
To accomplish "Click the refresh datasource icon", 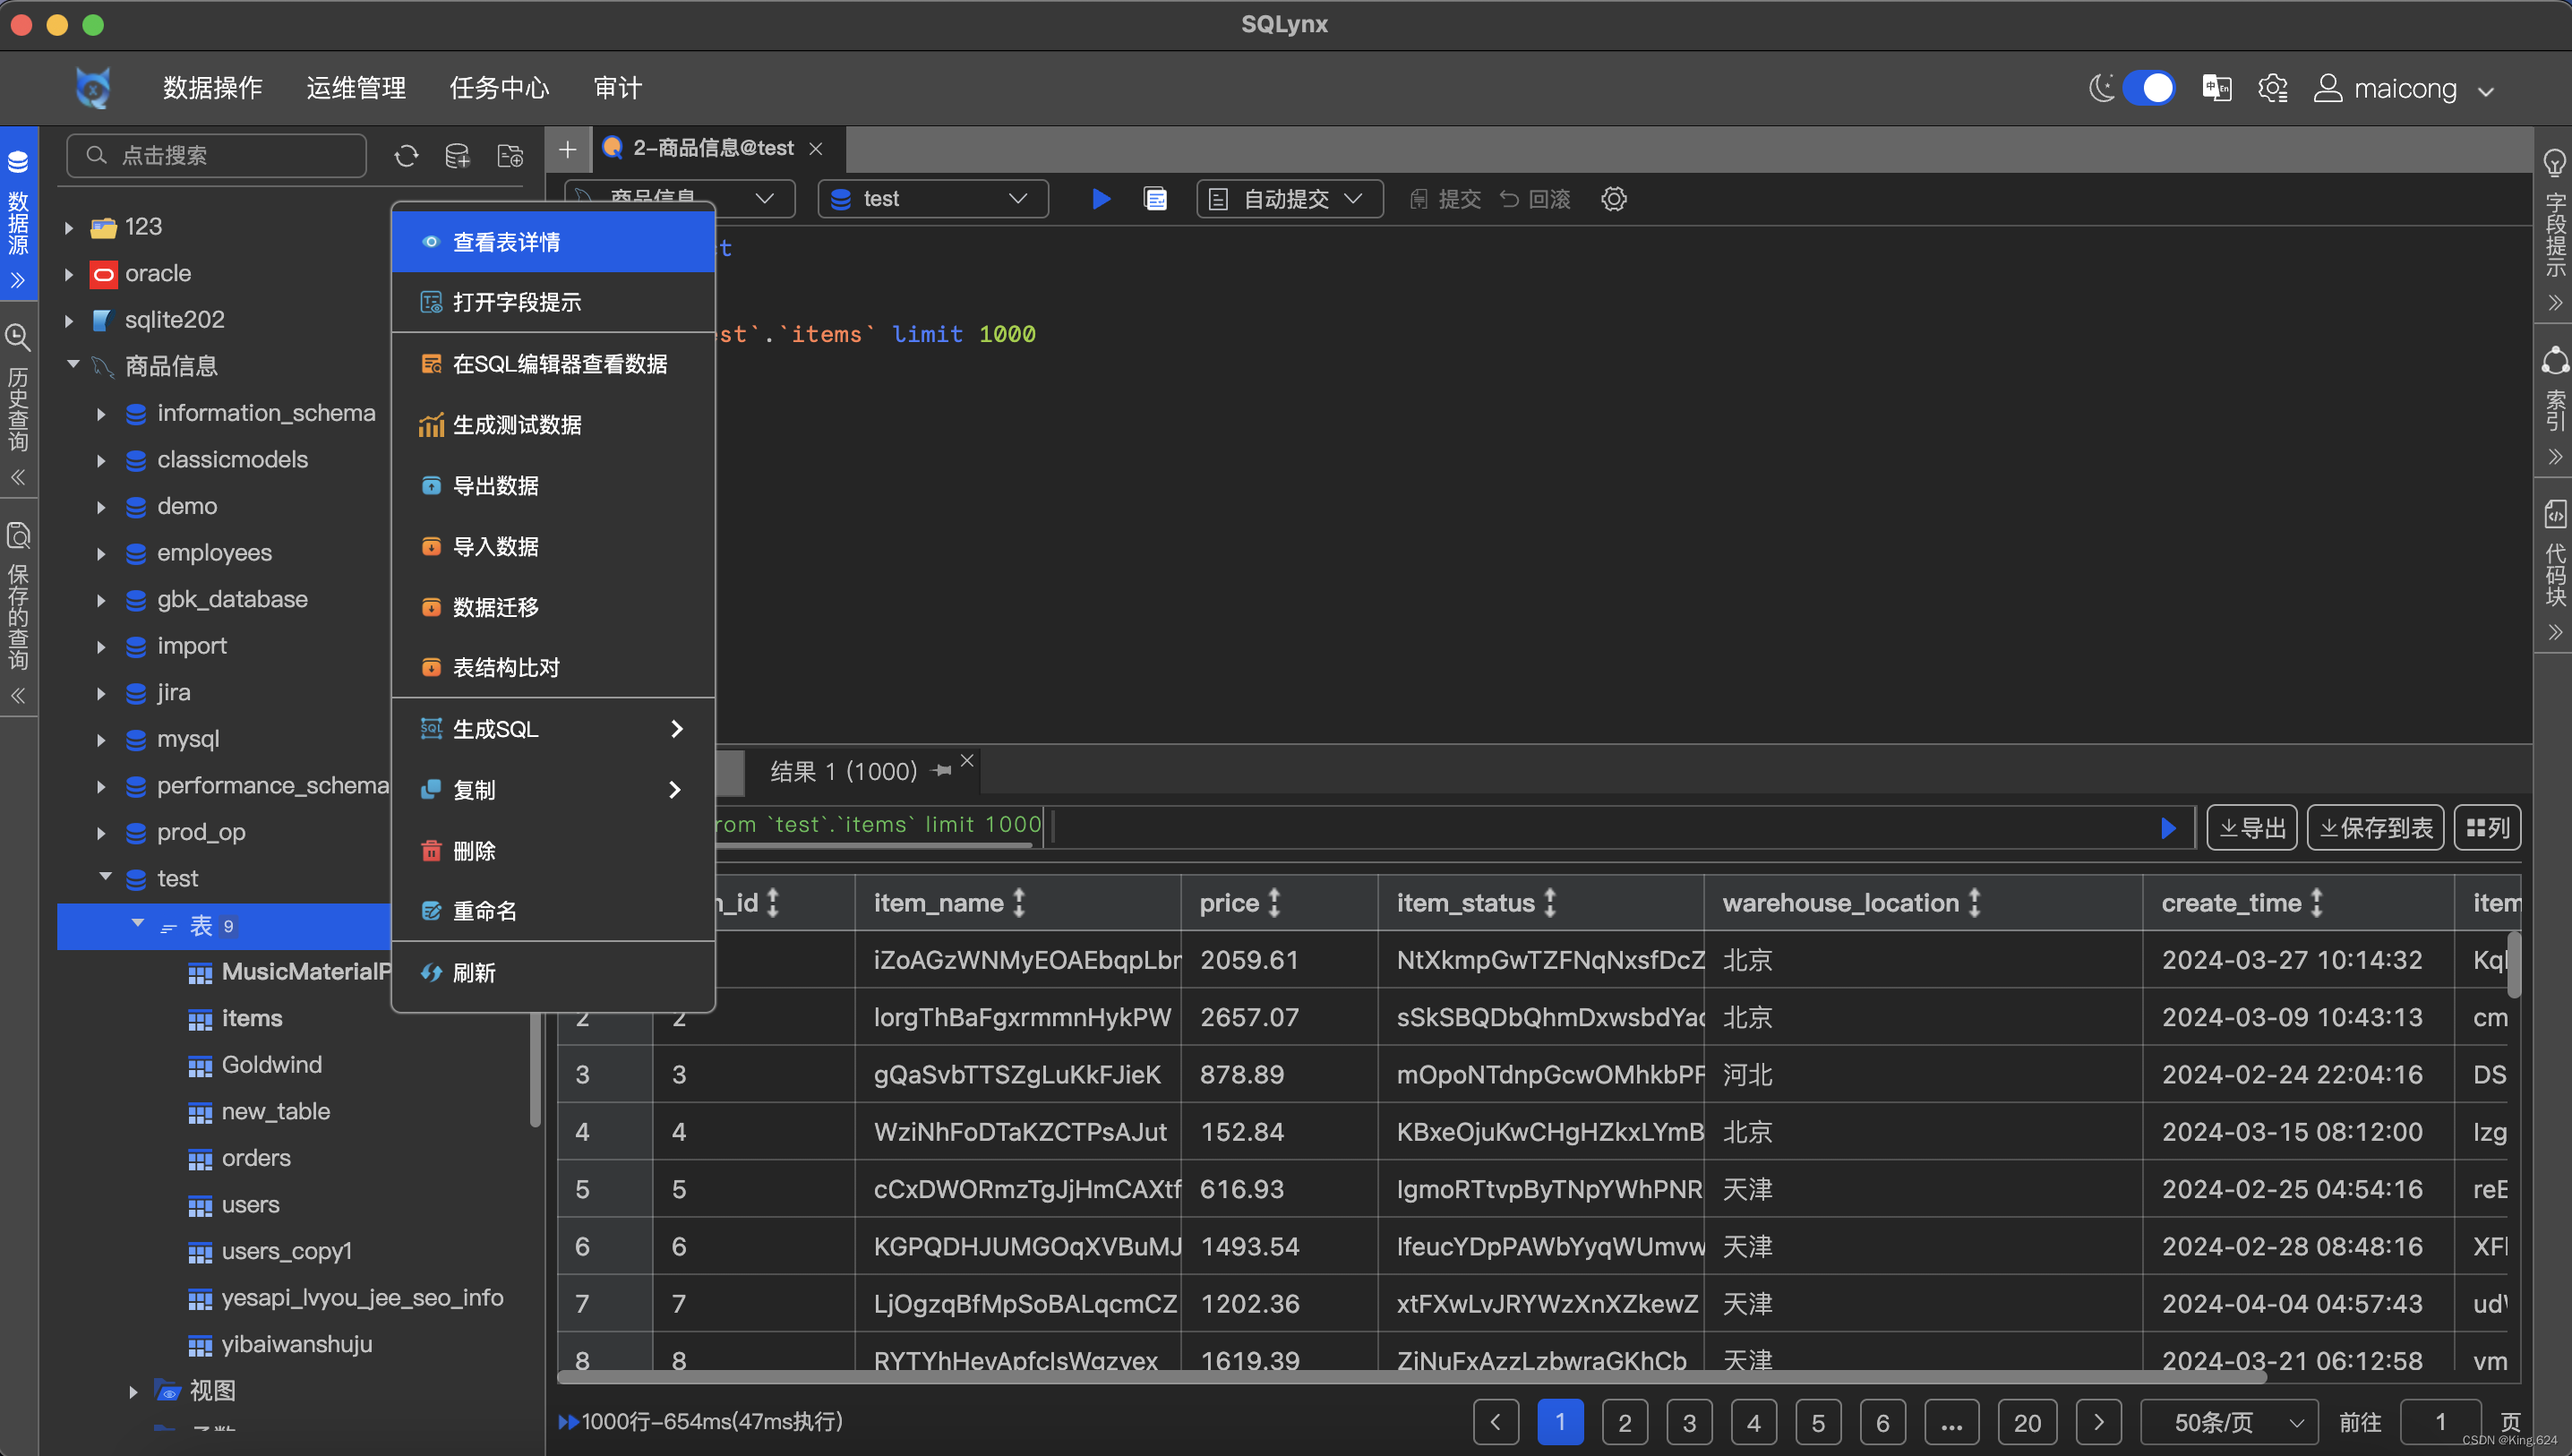I will (406, 156).
